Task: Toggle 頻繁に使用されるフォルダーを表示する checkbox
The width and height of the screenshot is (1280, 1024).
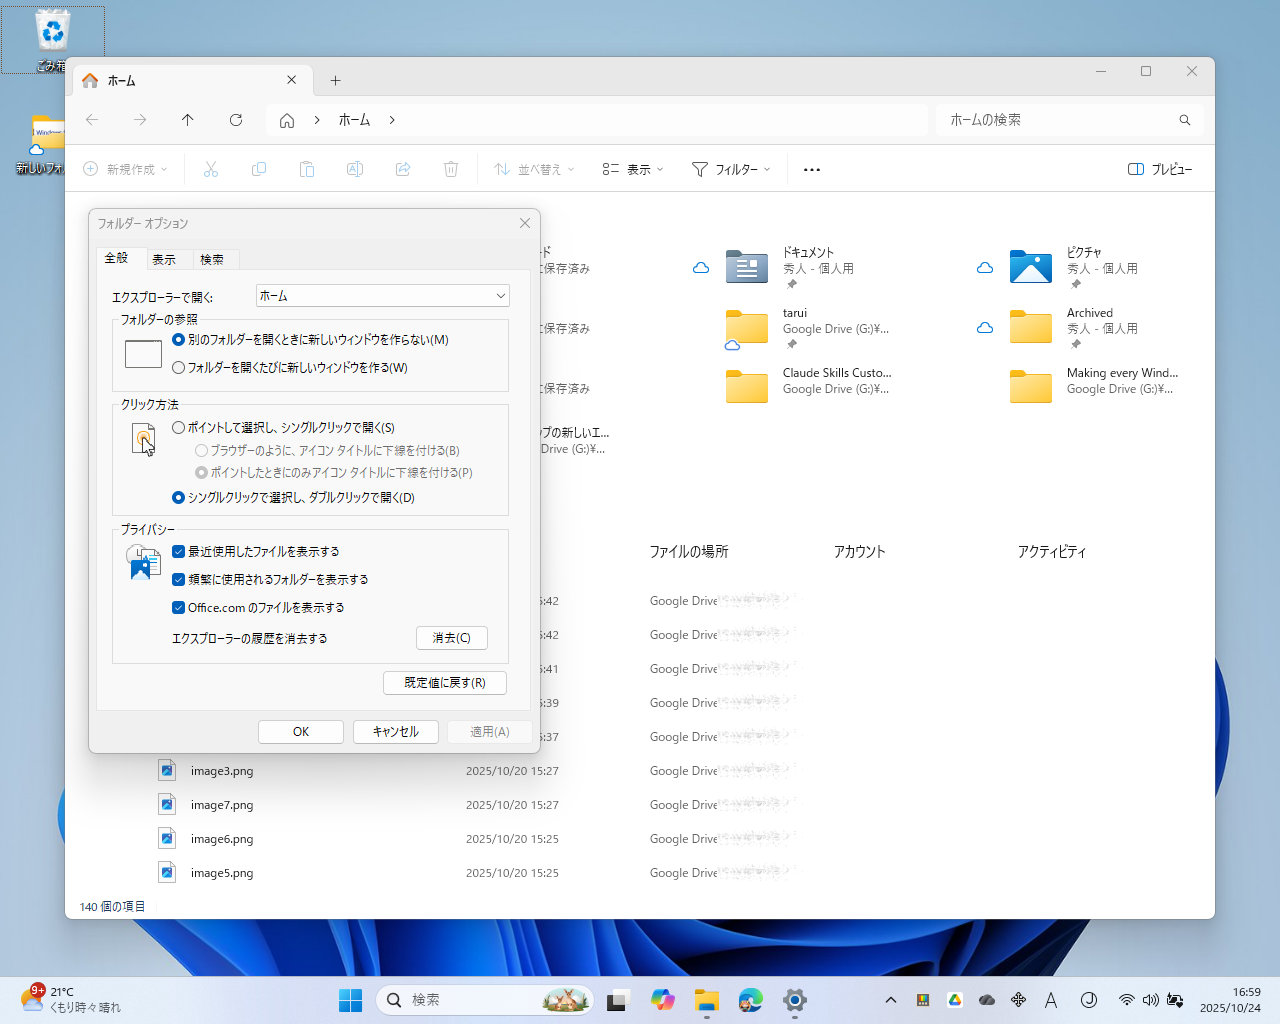Action: pyautogui.click(x=179, y=580)
